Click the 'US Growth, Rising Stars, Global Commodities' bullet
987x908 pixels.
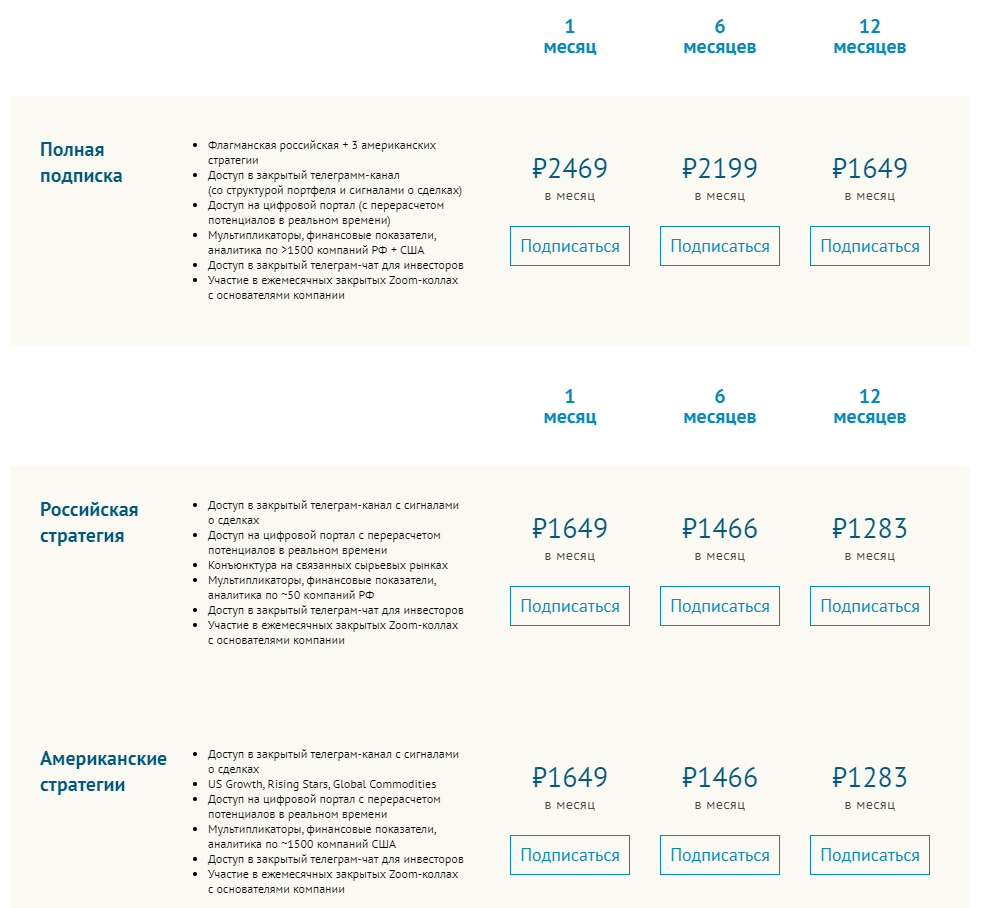pyautogui.click(x=322, y=784)
